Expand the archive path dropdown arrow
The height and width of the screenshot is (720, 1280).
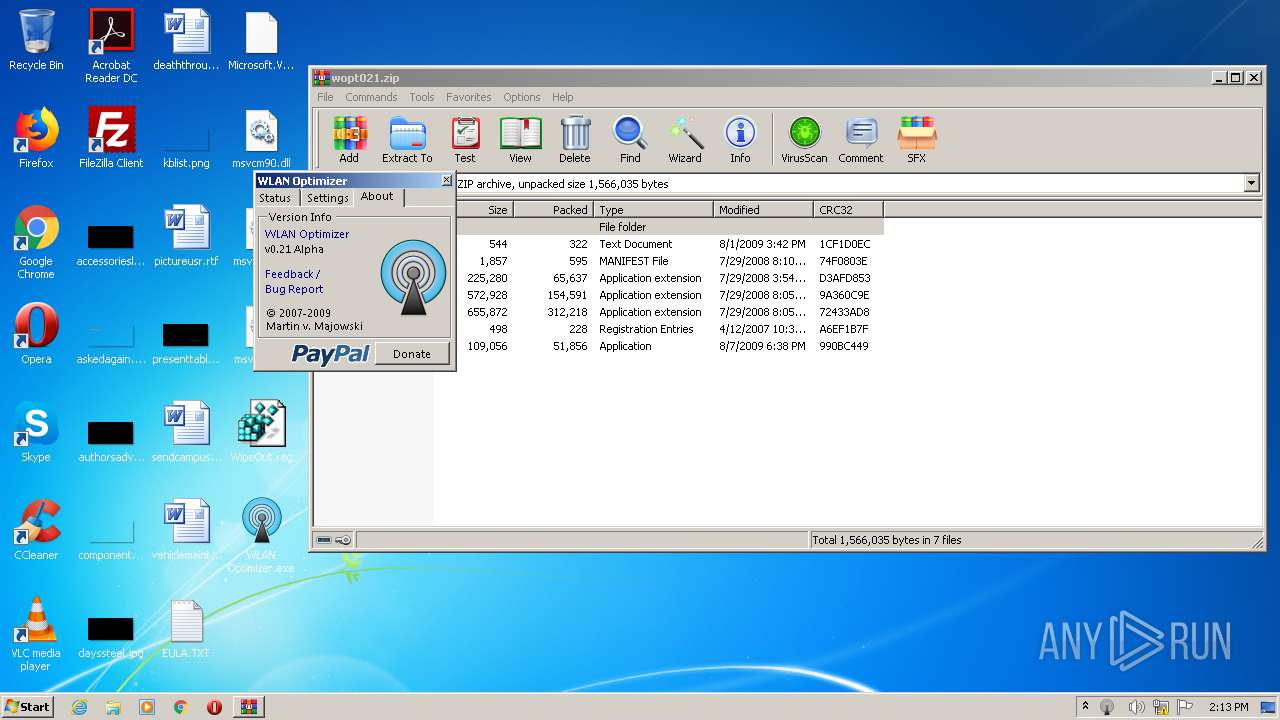tap(1250, 184)
